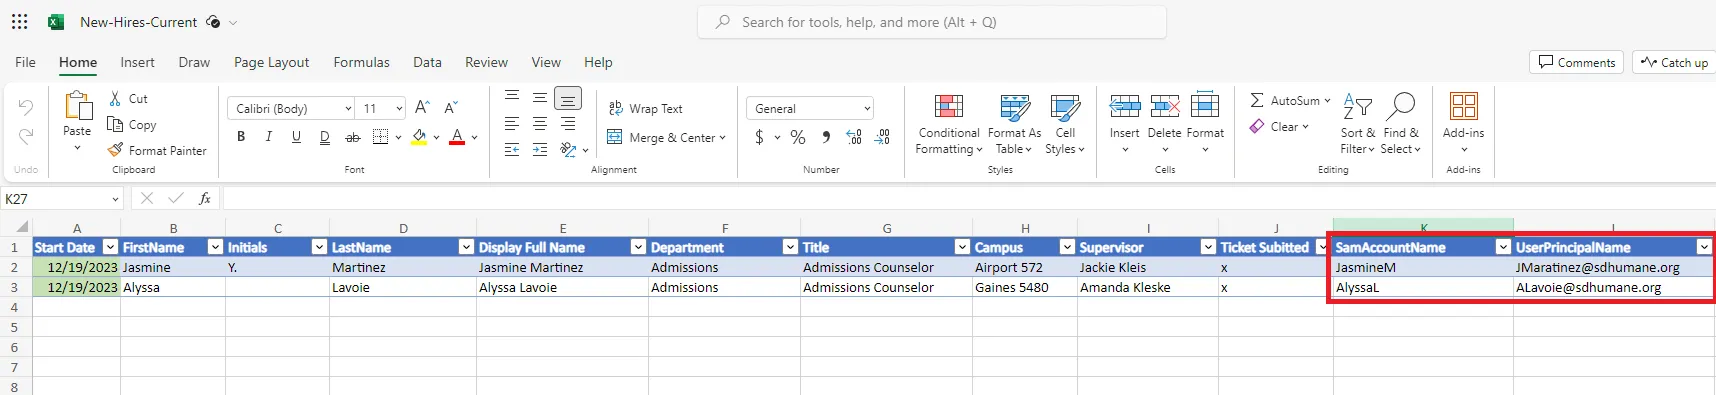1716x395 pixels.
Task: Increase the cell indent
Action: [540, 150]
